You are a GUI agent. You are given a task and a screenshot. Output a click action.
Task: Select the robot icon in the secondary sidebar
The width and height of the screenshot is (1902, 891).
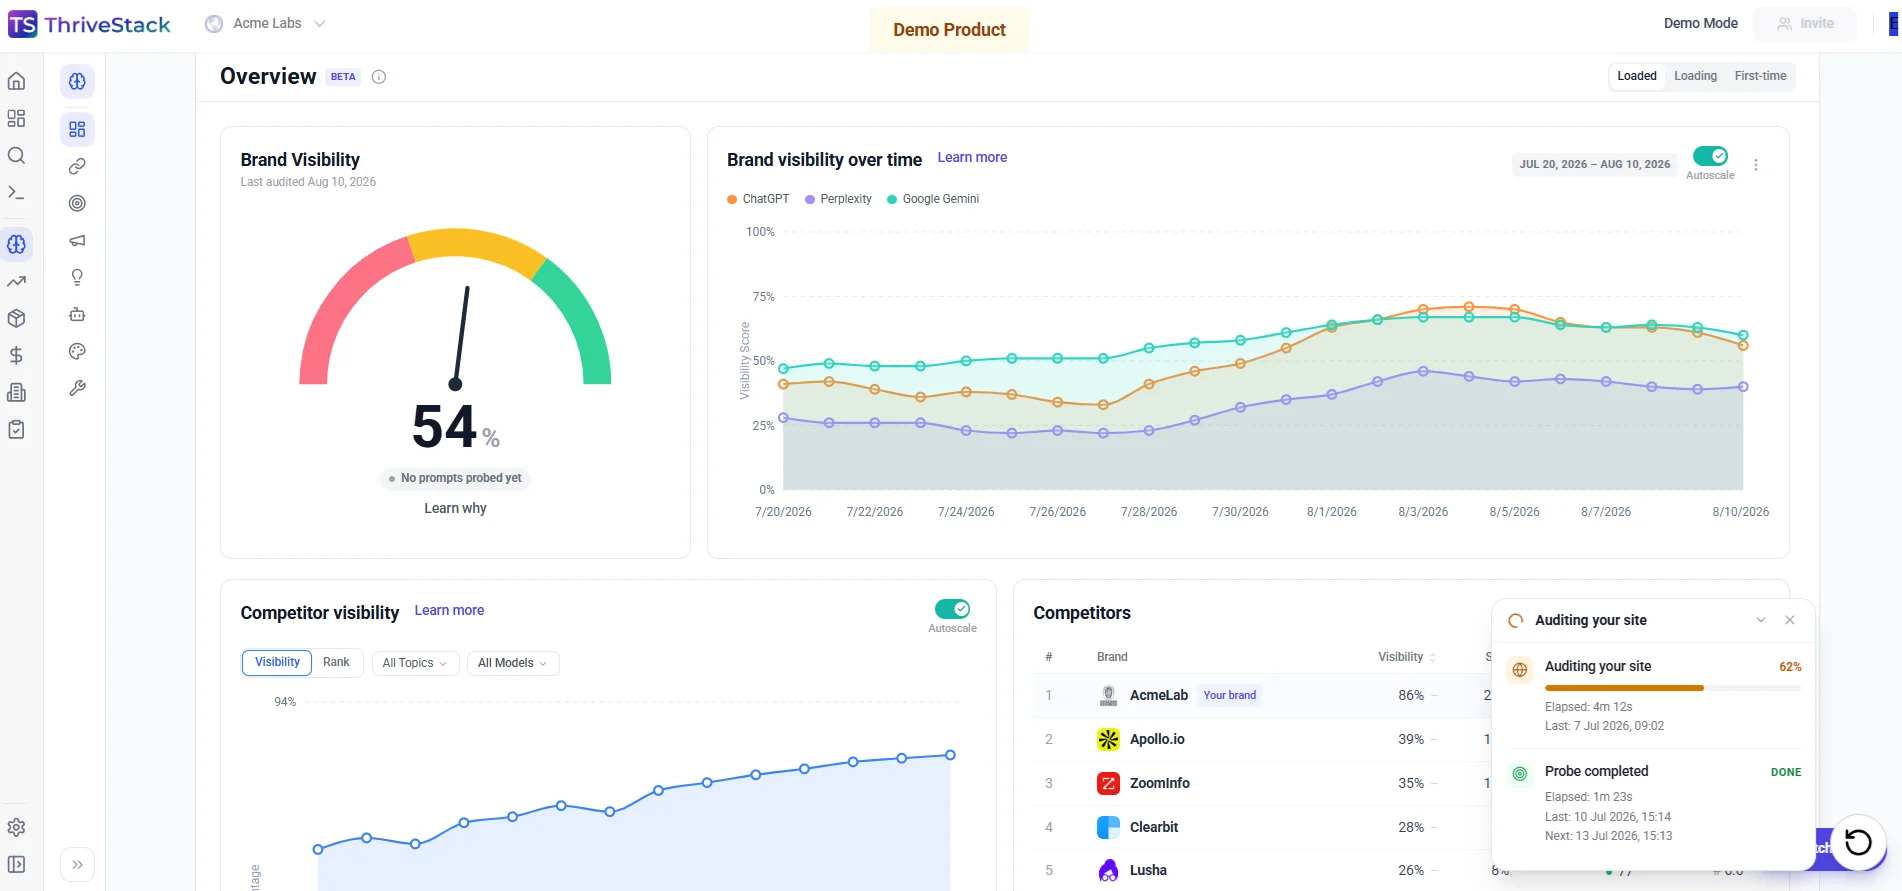click(x=77, y=314)
